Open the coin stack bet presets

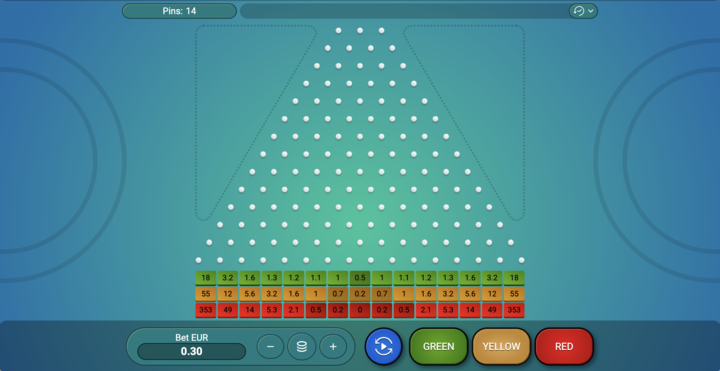pyautogui.click(x=302, y=346)
